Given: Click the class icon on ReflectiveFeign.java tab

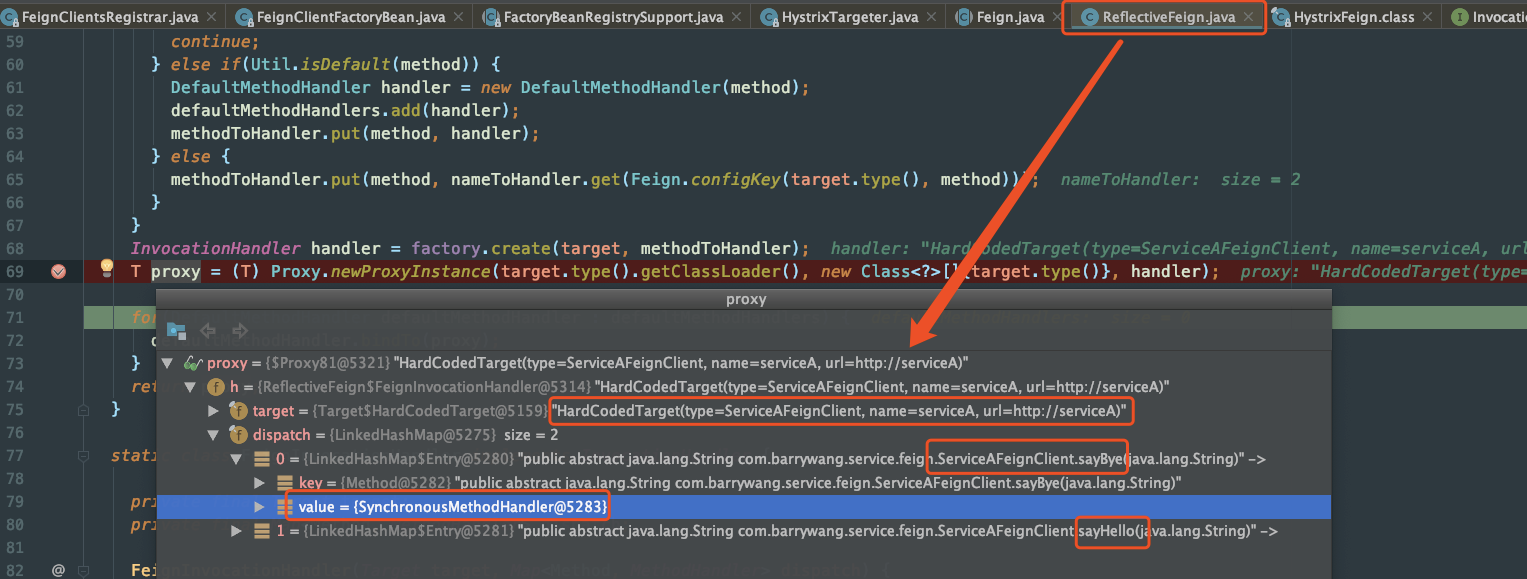Looking at the screenshot, I should 1089,17.
